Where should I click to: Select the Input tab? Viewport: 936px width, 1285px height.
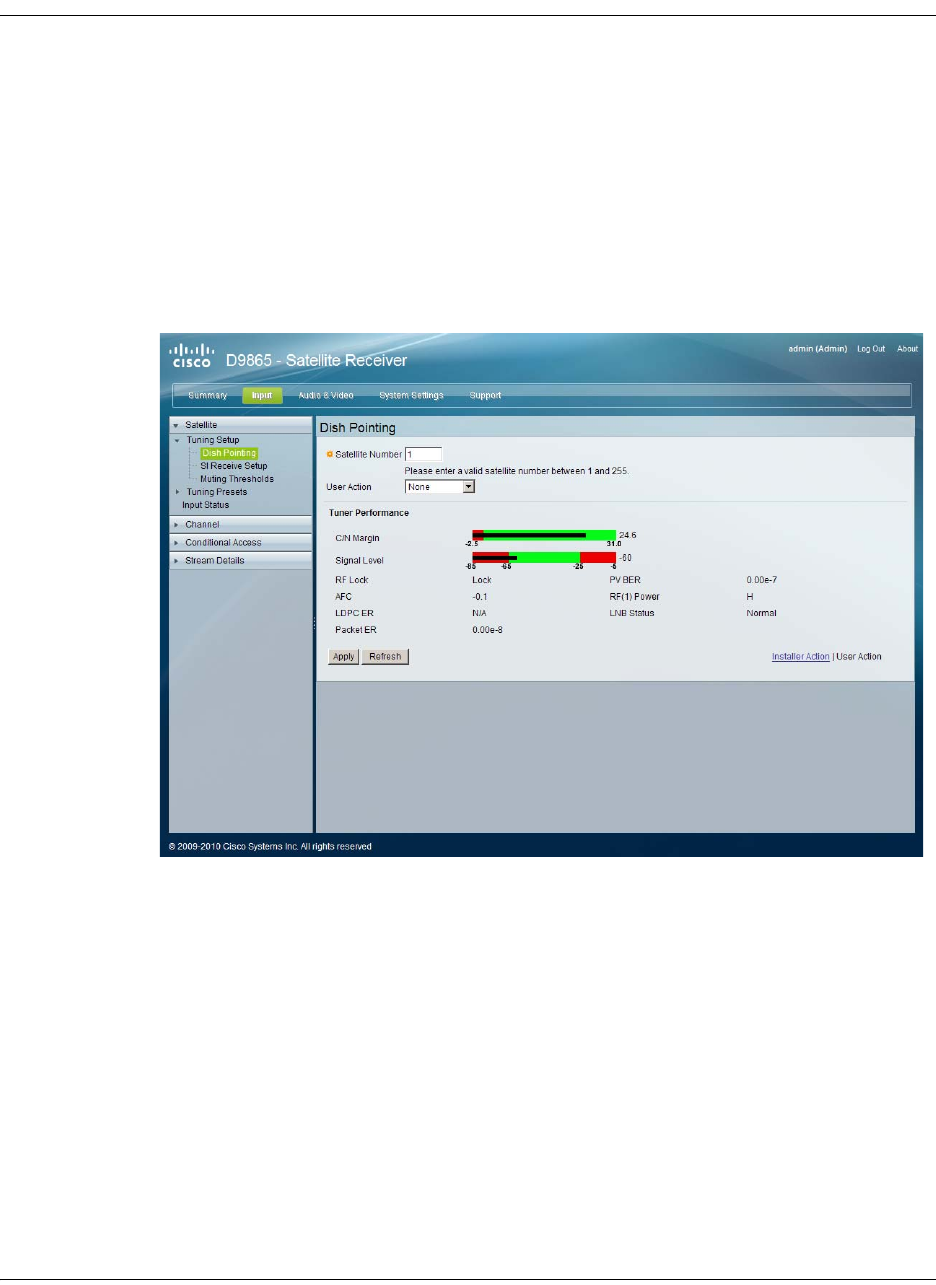[262, 395]
